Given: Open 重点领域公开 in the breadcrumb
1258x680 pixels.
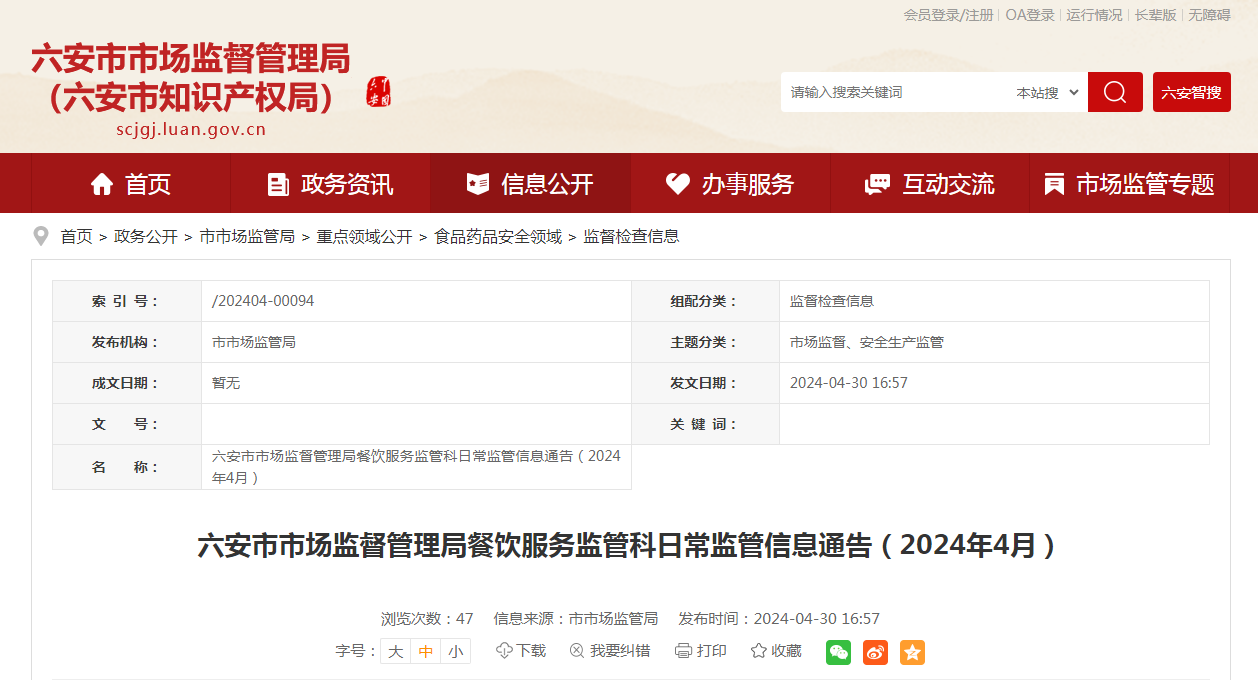Looking at the screenshot, I should pos(364,237).
